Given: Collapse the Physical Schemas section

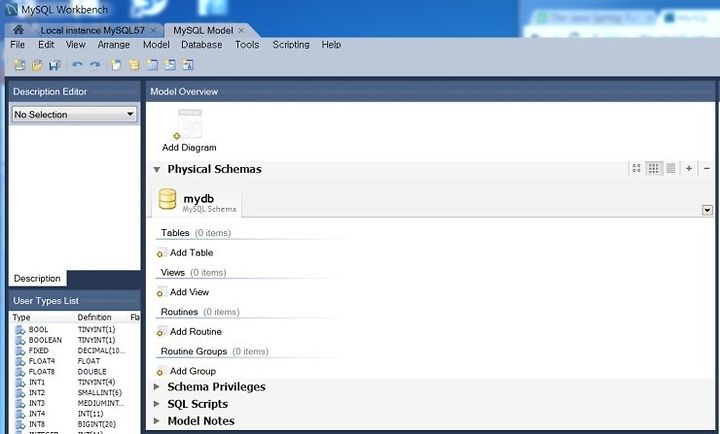Looking at the screenshot, I should (x=157, y=169).
